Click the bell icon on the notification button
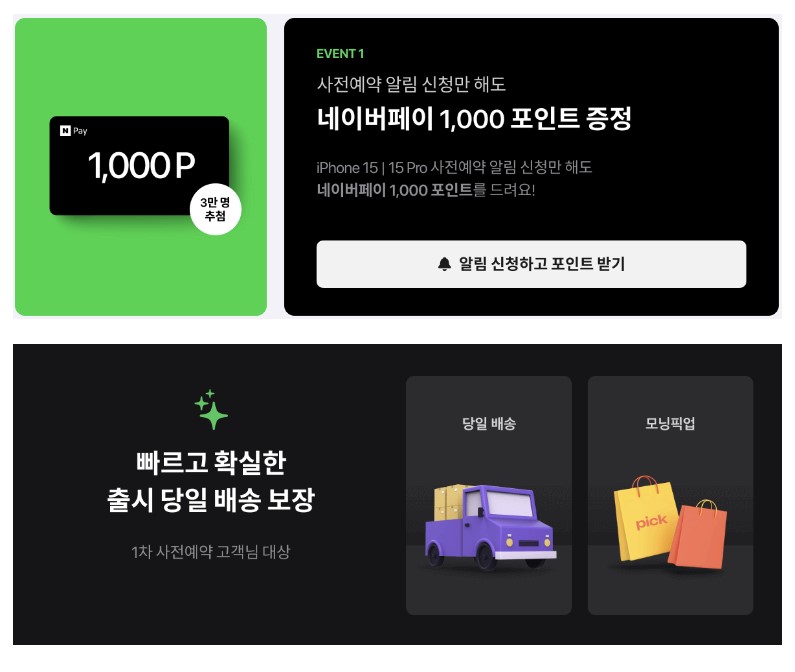Image resolution: width=795 pixels, height=672 pixels. [x=444, y=264]
